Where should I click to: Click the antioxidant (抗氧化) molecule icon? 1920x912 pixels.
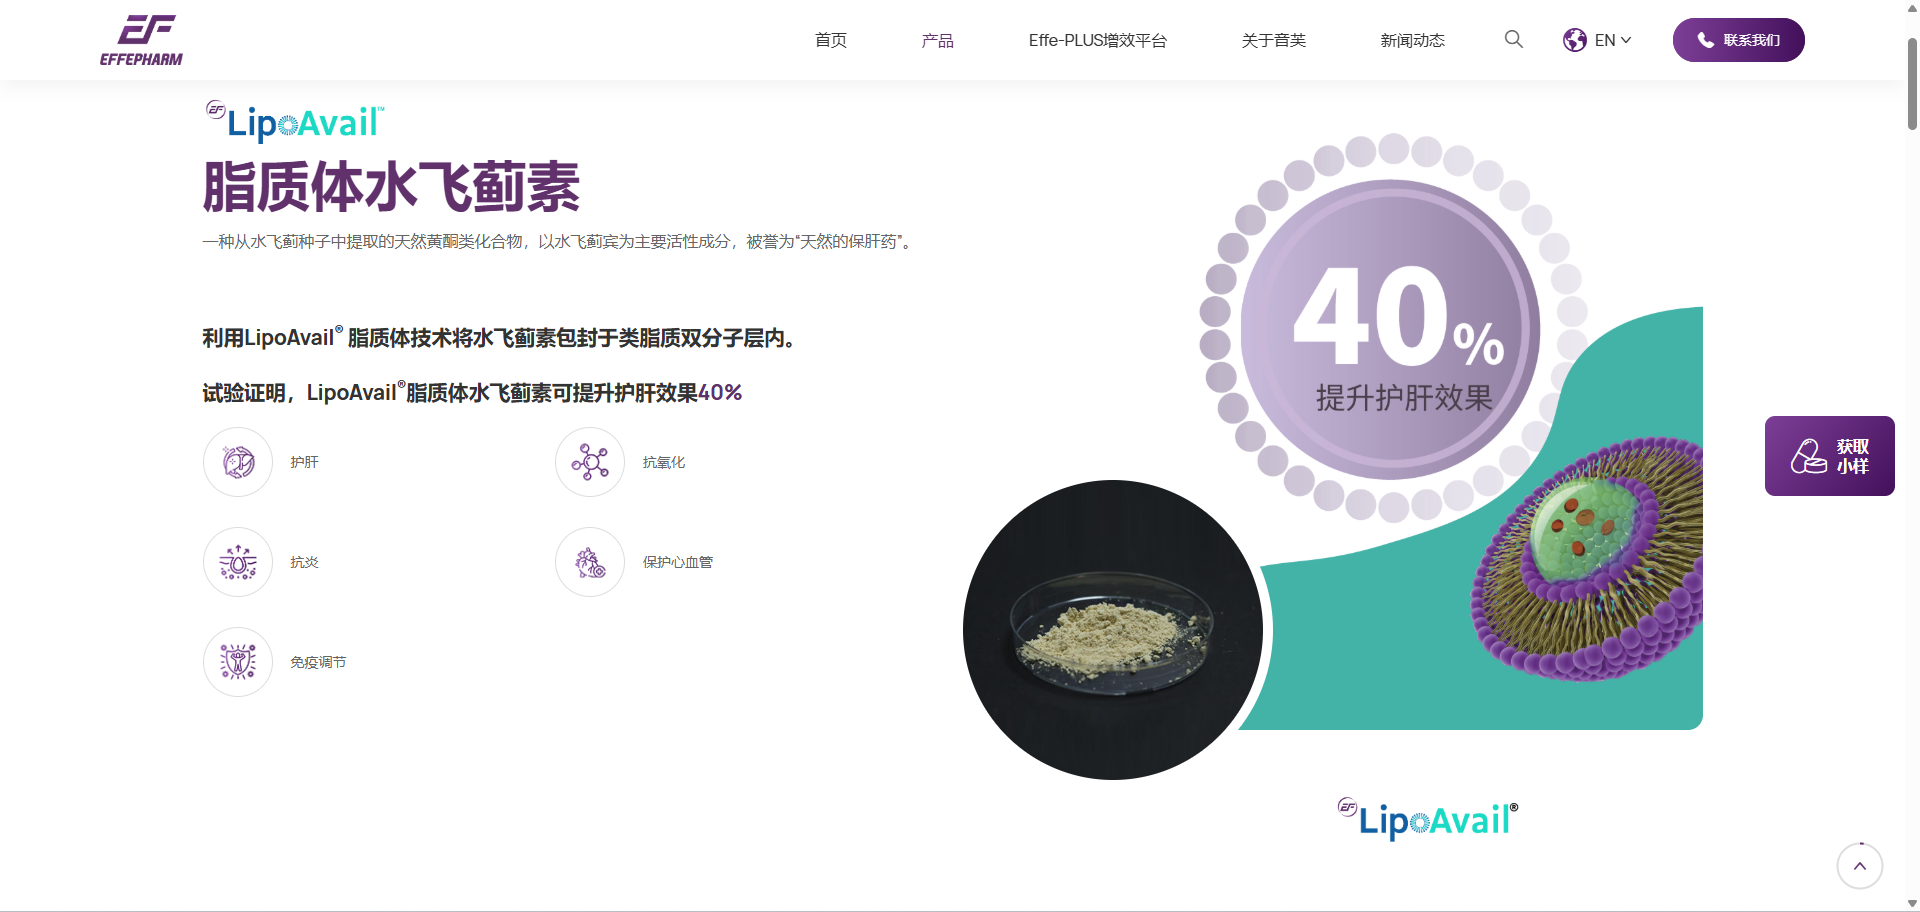pyautogui.click(x=590, y=462)
